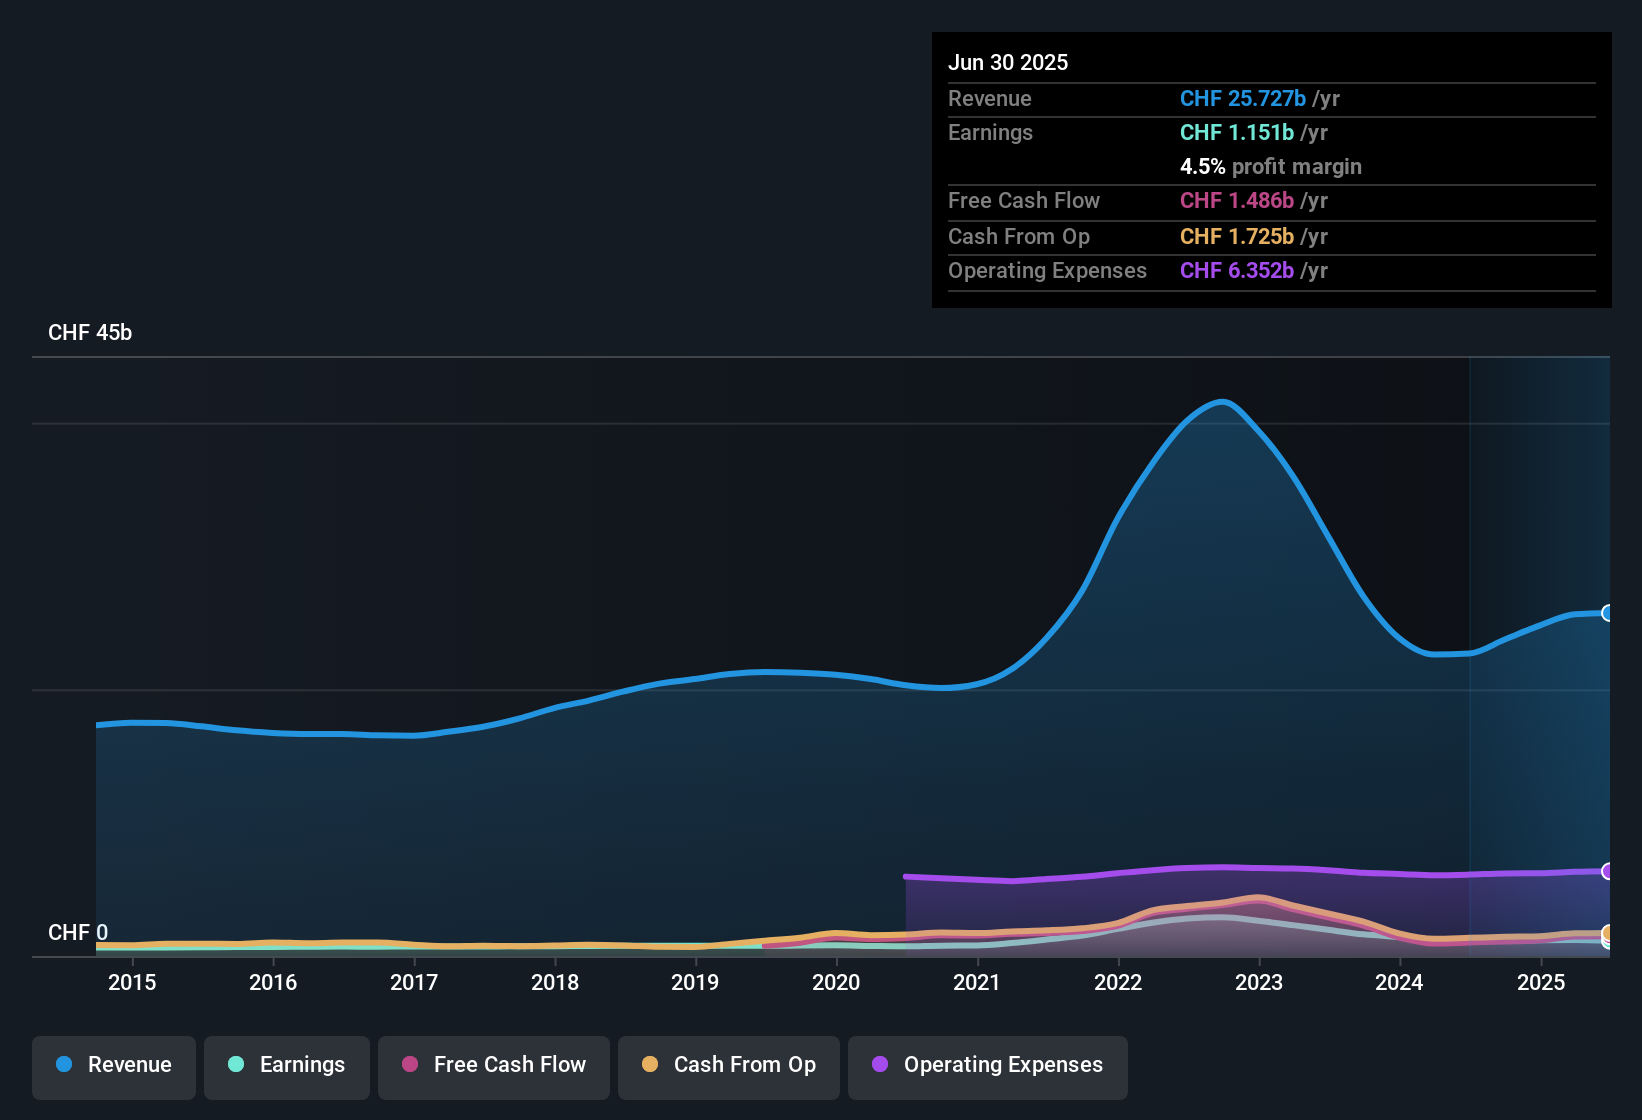1642x1120 pixels.
Task: Expand the Cash From Op legend entry
Action: (x=728, y=1065)
